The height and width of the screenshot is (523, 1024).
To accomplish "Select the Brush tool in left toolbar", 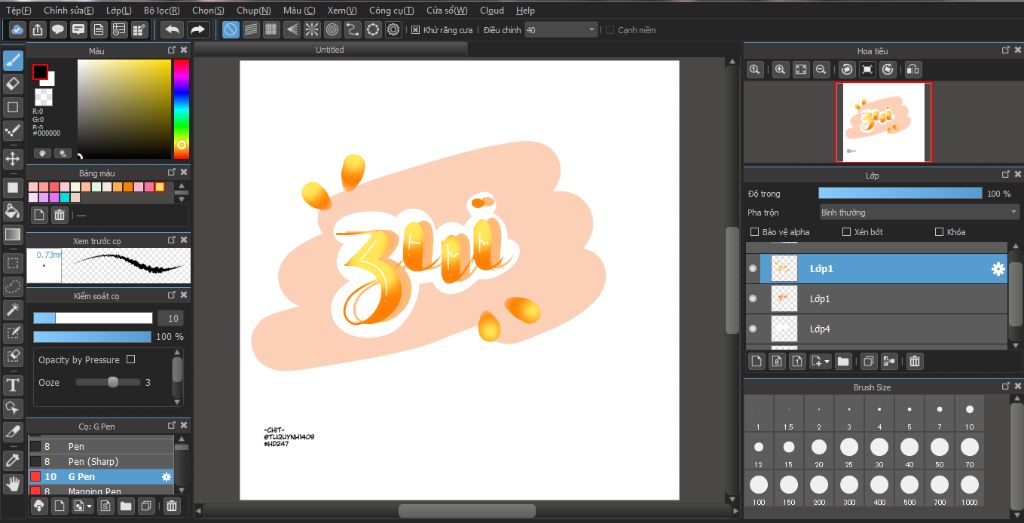I will tap(13, 61).
